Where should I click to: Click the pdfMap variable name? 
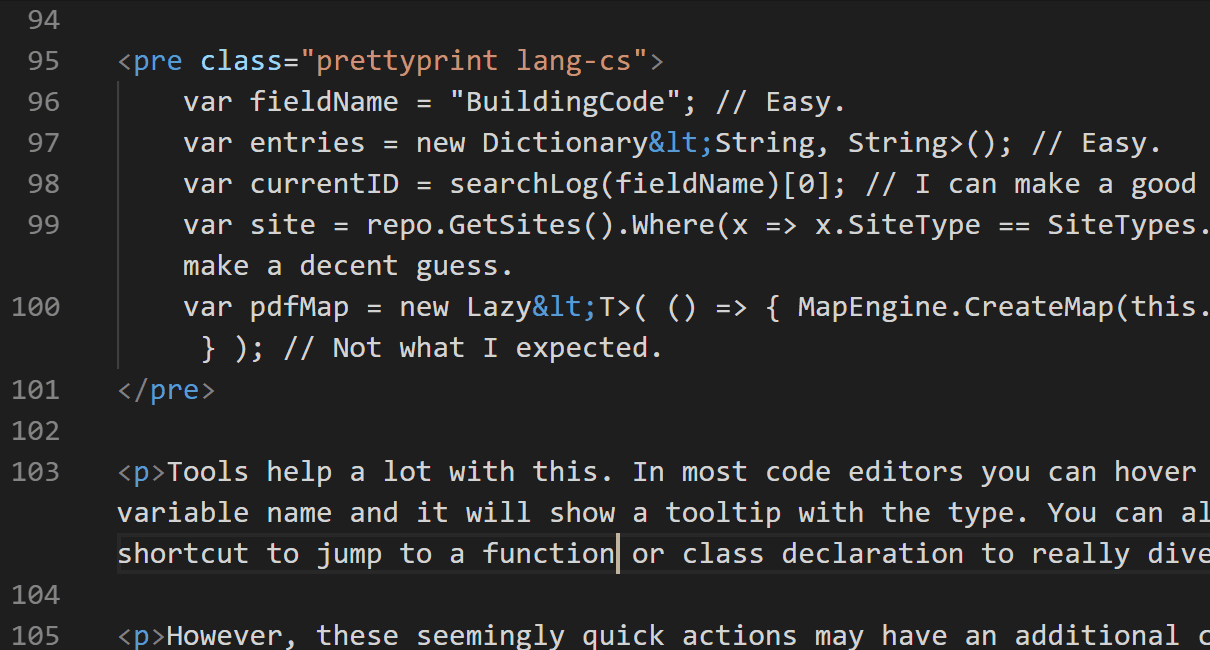[x=300, y=307]
